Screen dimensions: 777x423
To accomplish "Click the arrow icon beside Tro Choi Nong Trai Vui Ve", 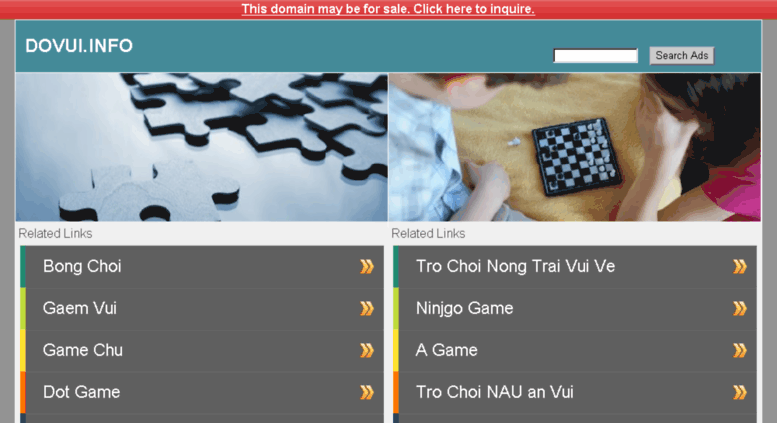I will coord(740,266).
